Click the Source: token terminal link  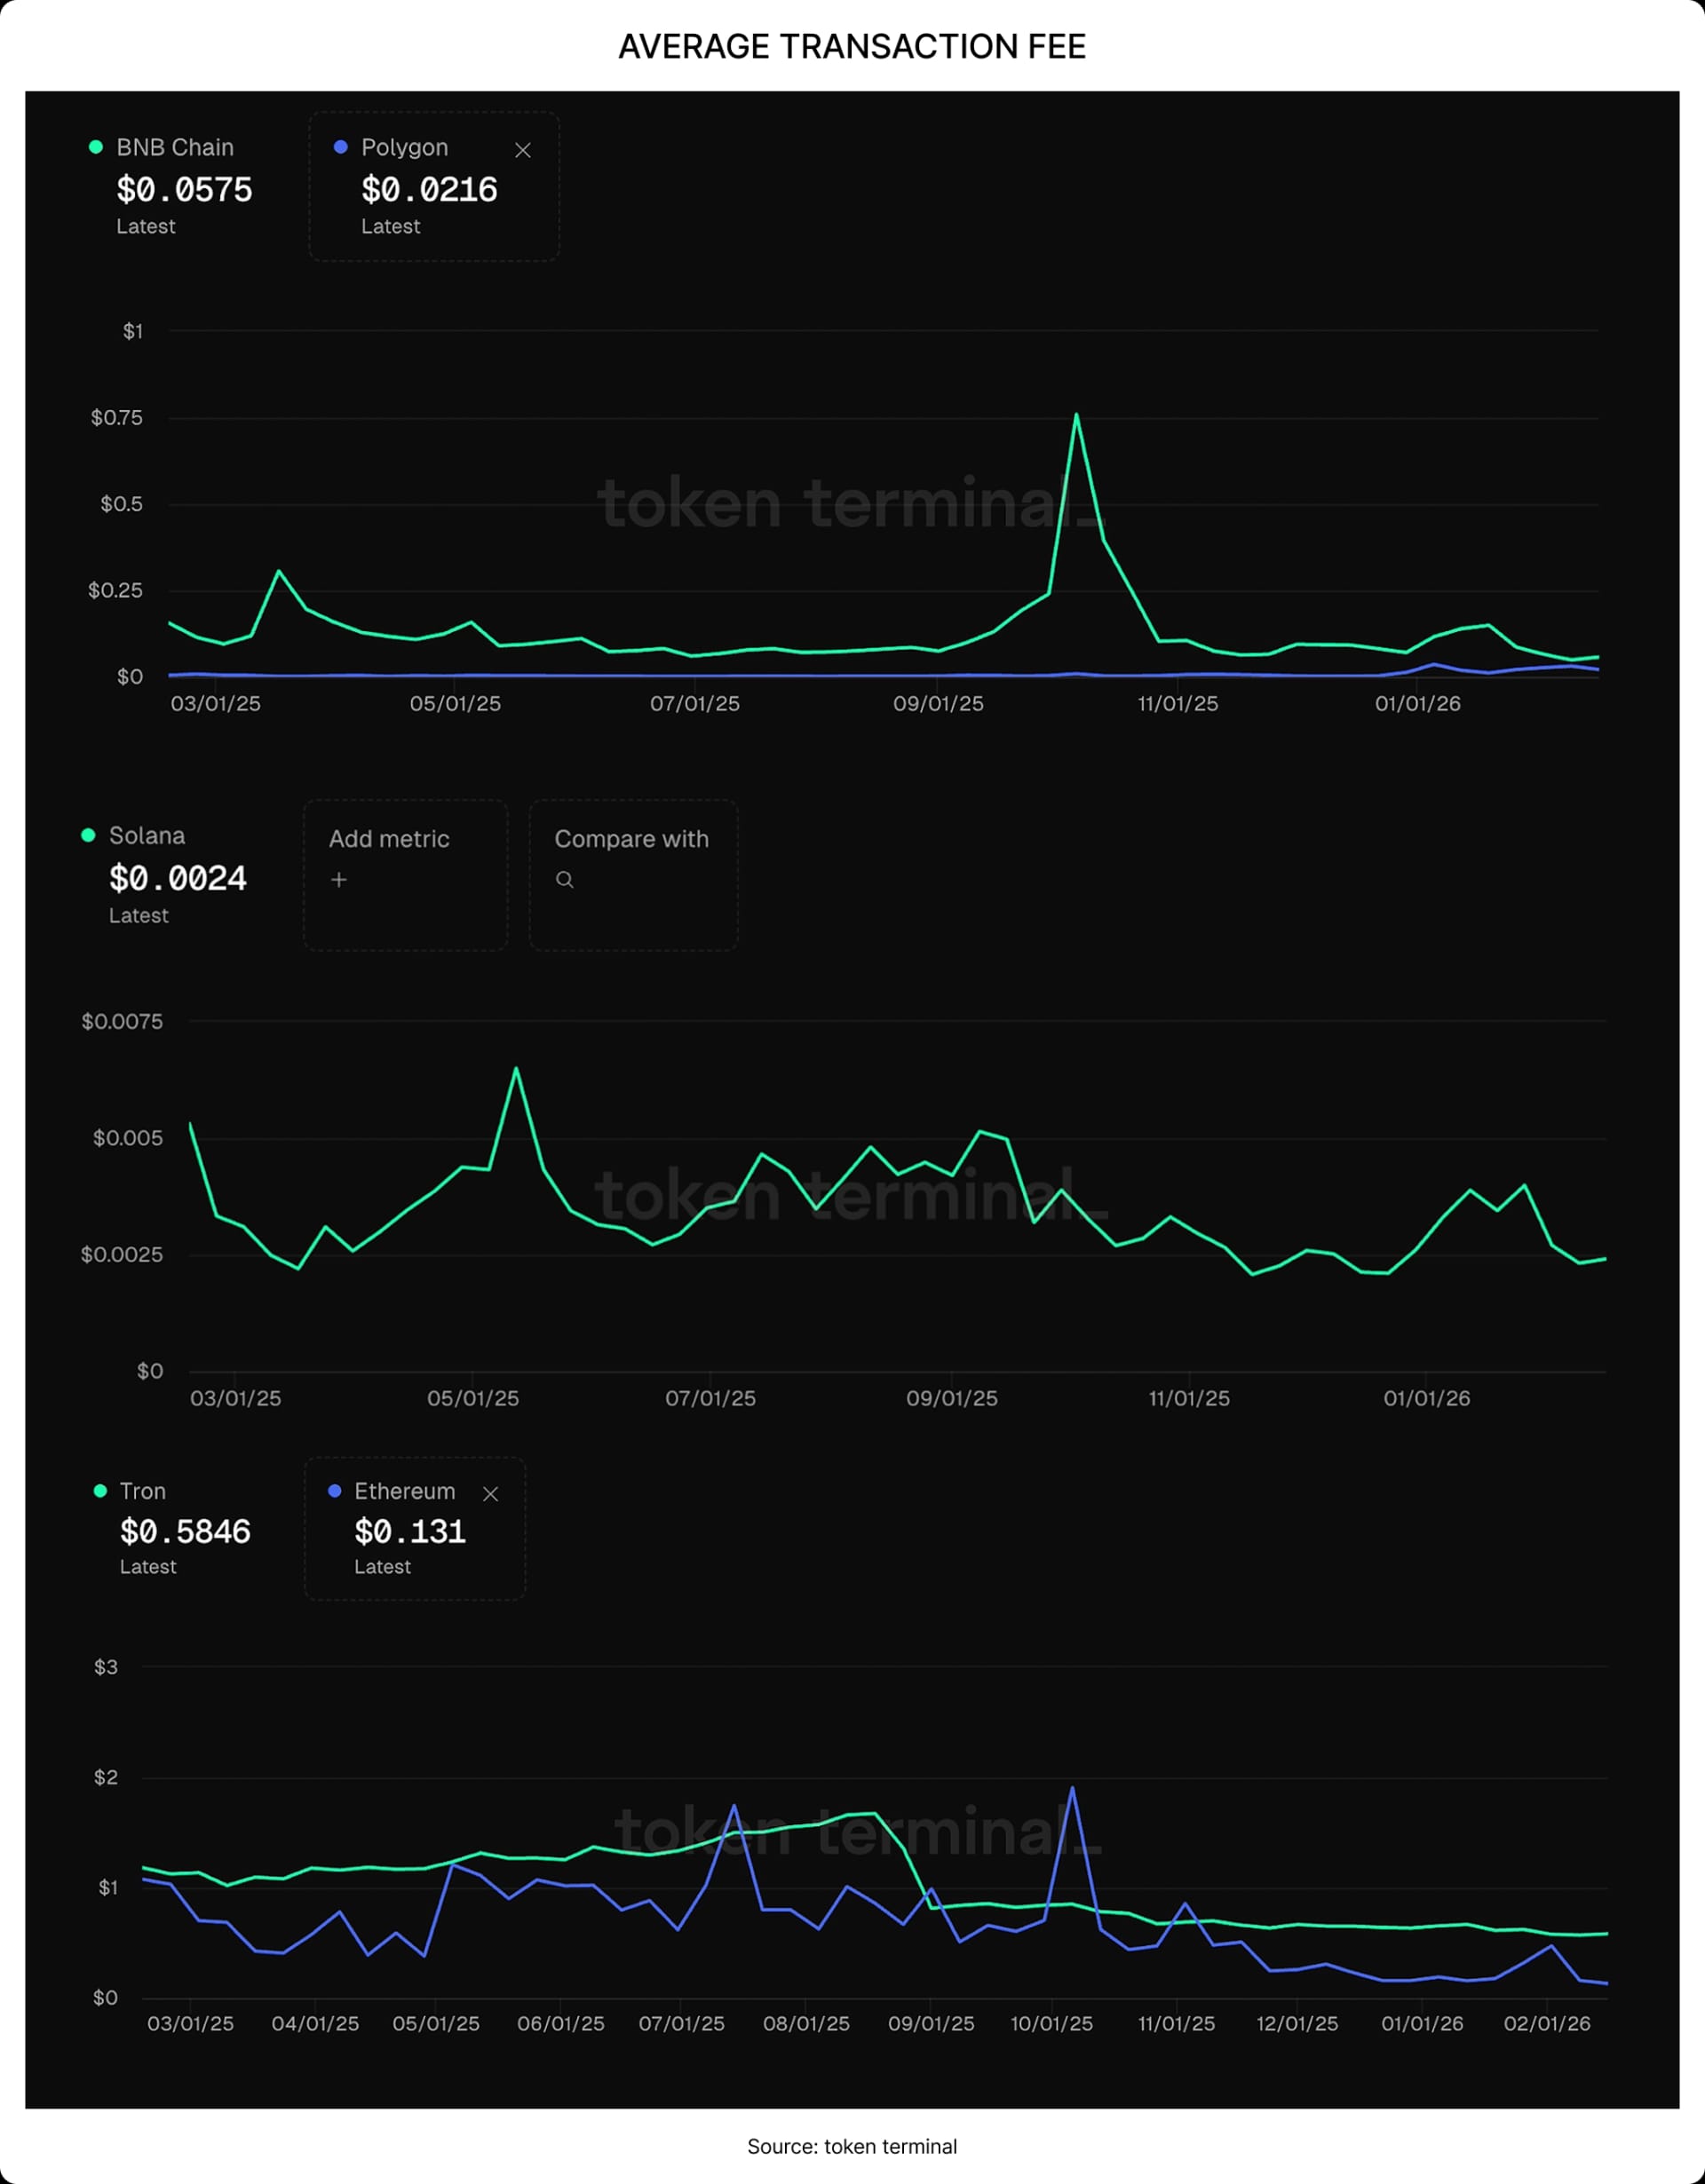tap(852, 2145)
